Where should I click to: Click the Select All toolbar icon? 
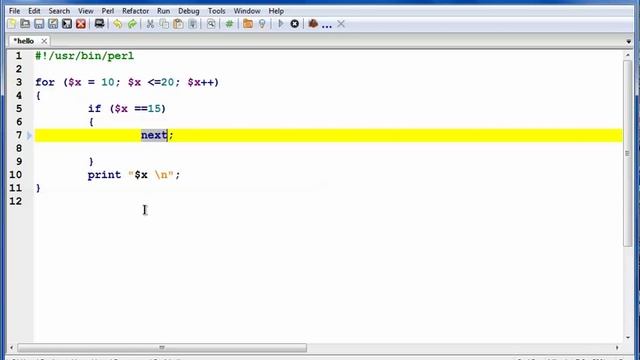(x=192, y=24)
